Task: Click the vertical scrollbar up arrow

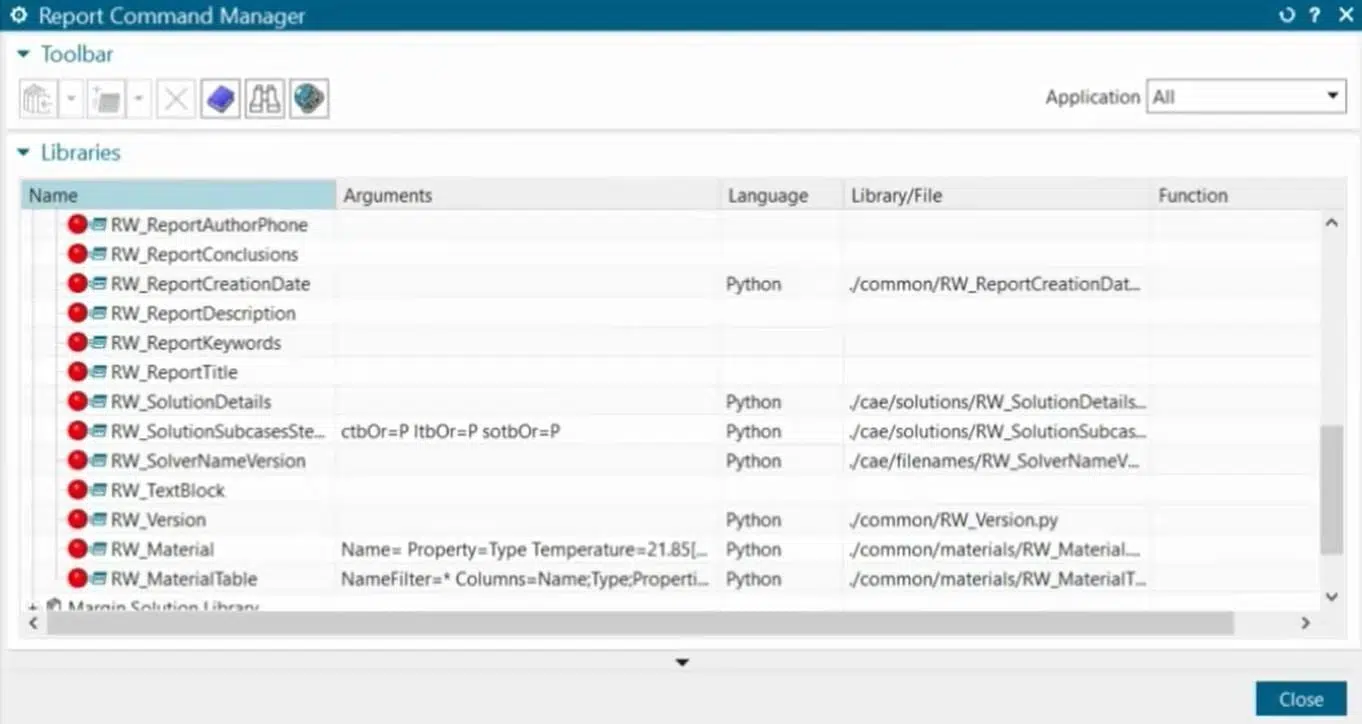Action: (x=1331, y=223)
